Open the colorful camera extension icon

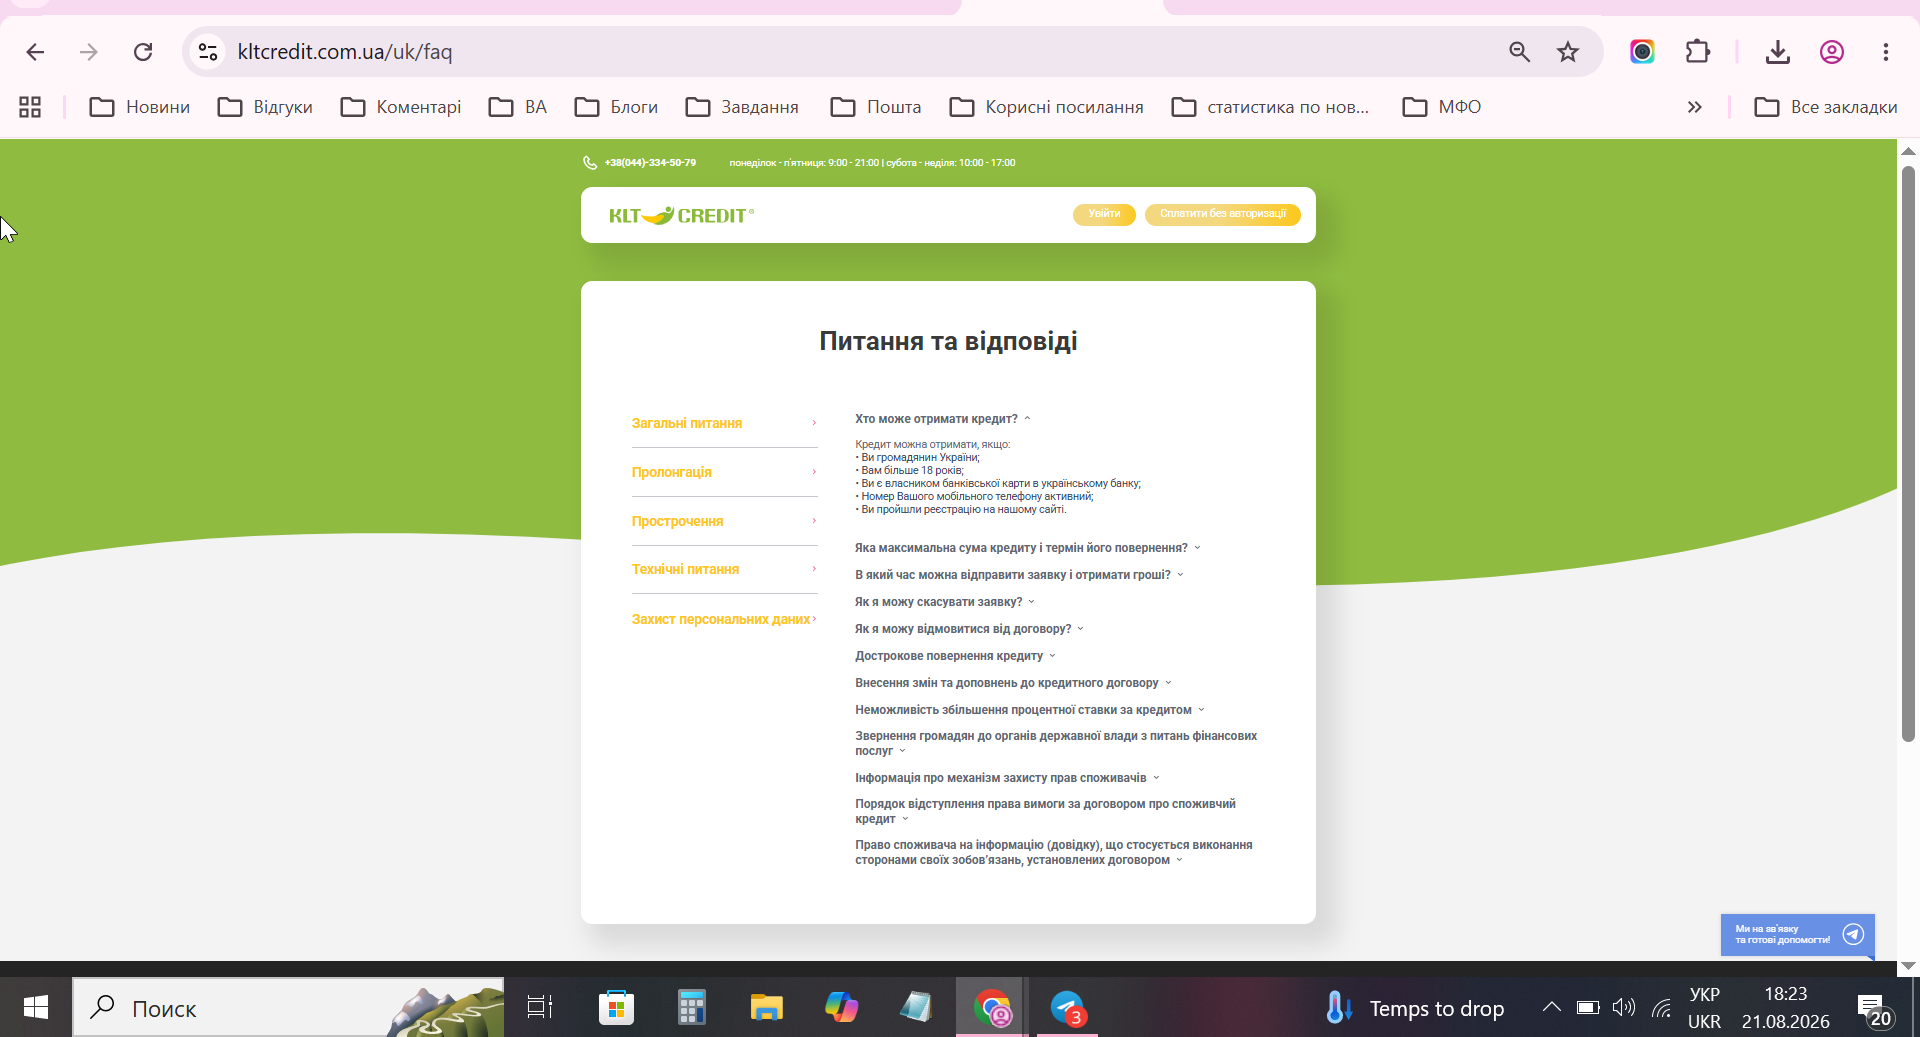tap(1642, 52)
